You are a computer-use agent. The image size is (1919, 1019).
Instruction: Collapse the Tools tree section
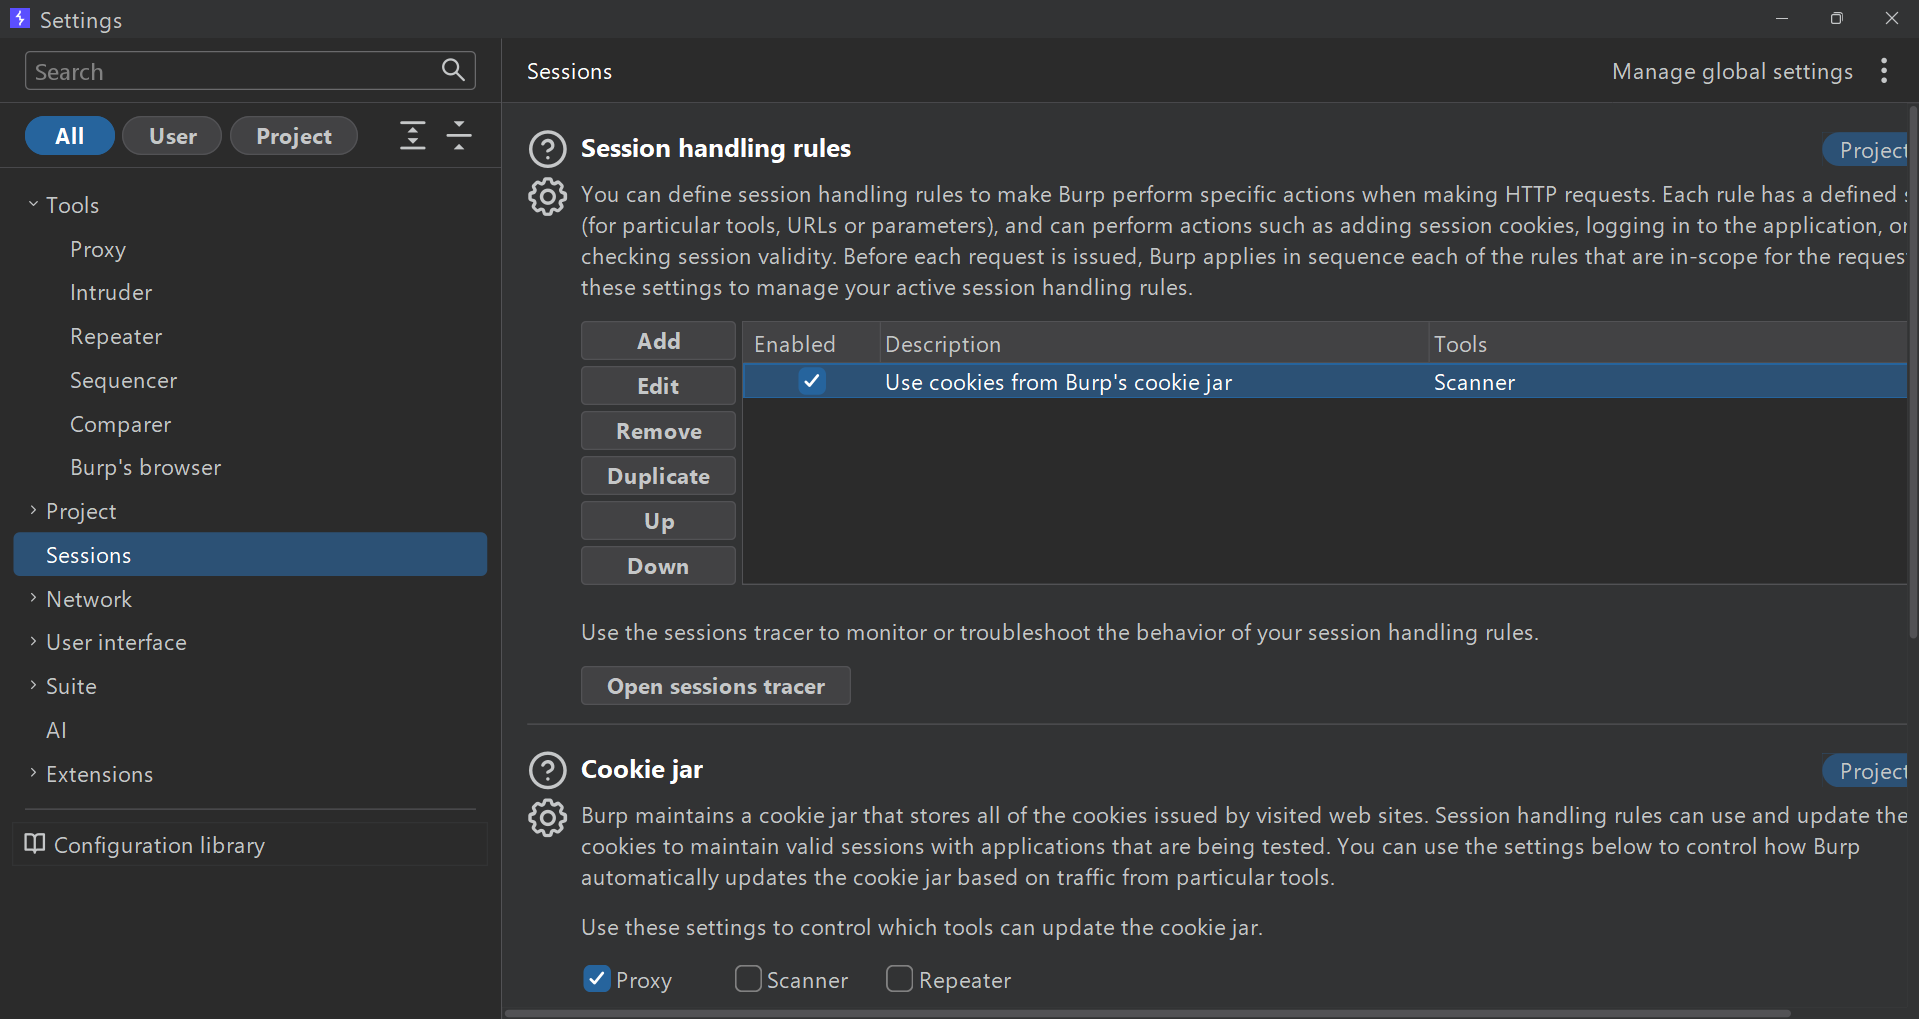33,204
